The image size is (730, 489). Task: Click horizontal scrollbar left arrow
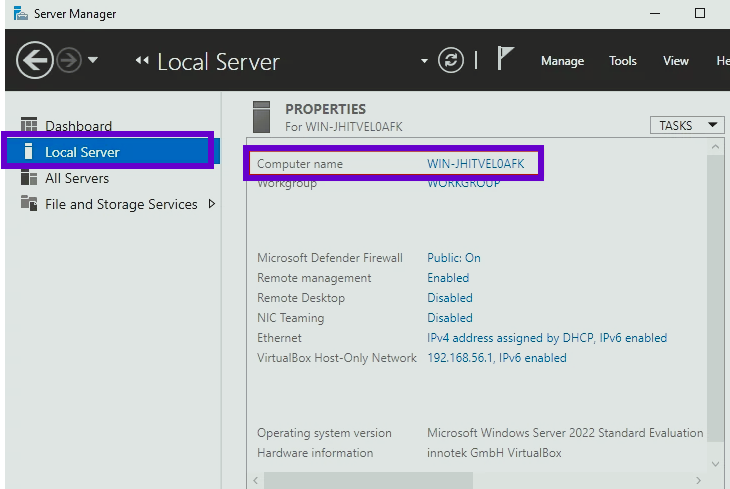point(255,480)
